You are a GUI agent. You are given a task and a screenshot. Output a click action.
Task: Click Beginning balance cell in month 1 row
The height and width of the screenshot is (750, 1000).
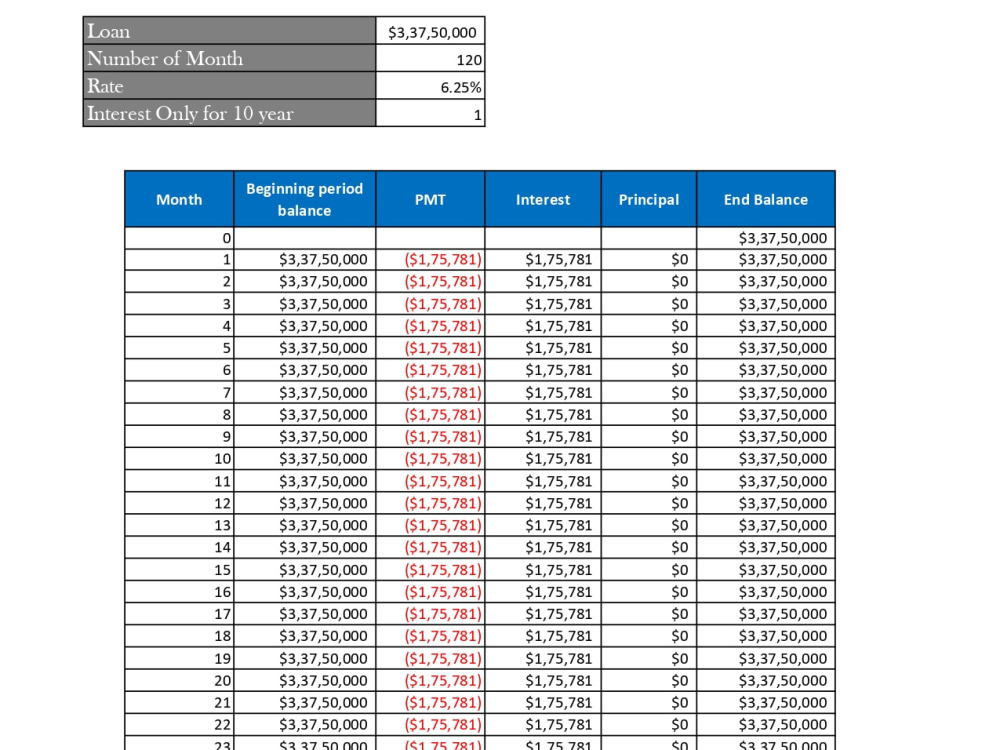(305, 260)
